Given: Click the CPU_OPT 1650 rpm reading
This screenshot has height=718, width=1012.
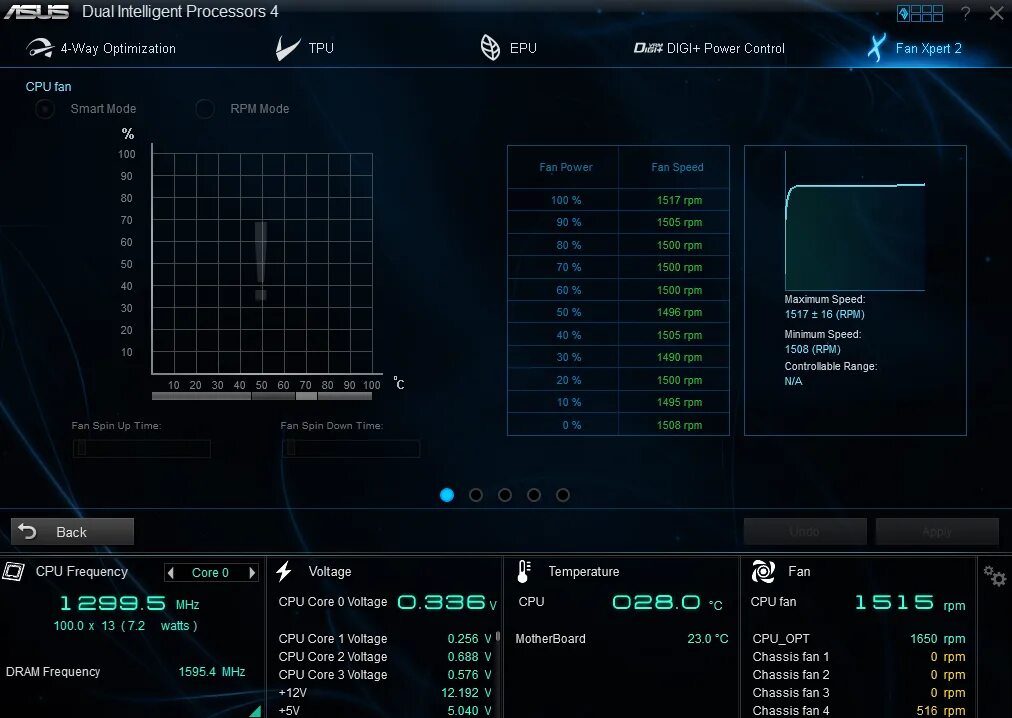Looking at the screenshot, I should point(858,639).
